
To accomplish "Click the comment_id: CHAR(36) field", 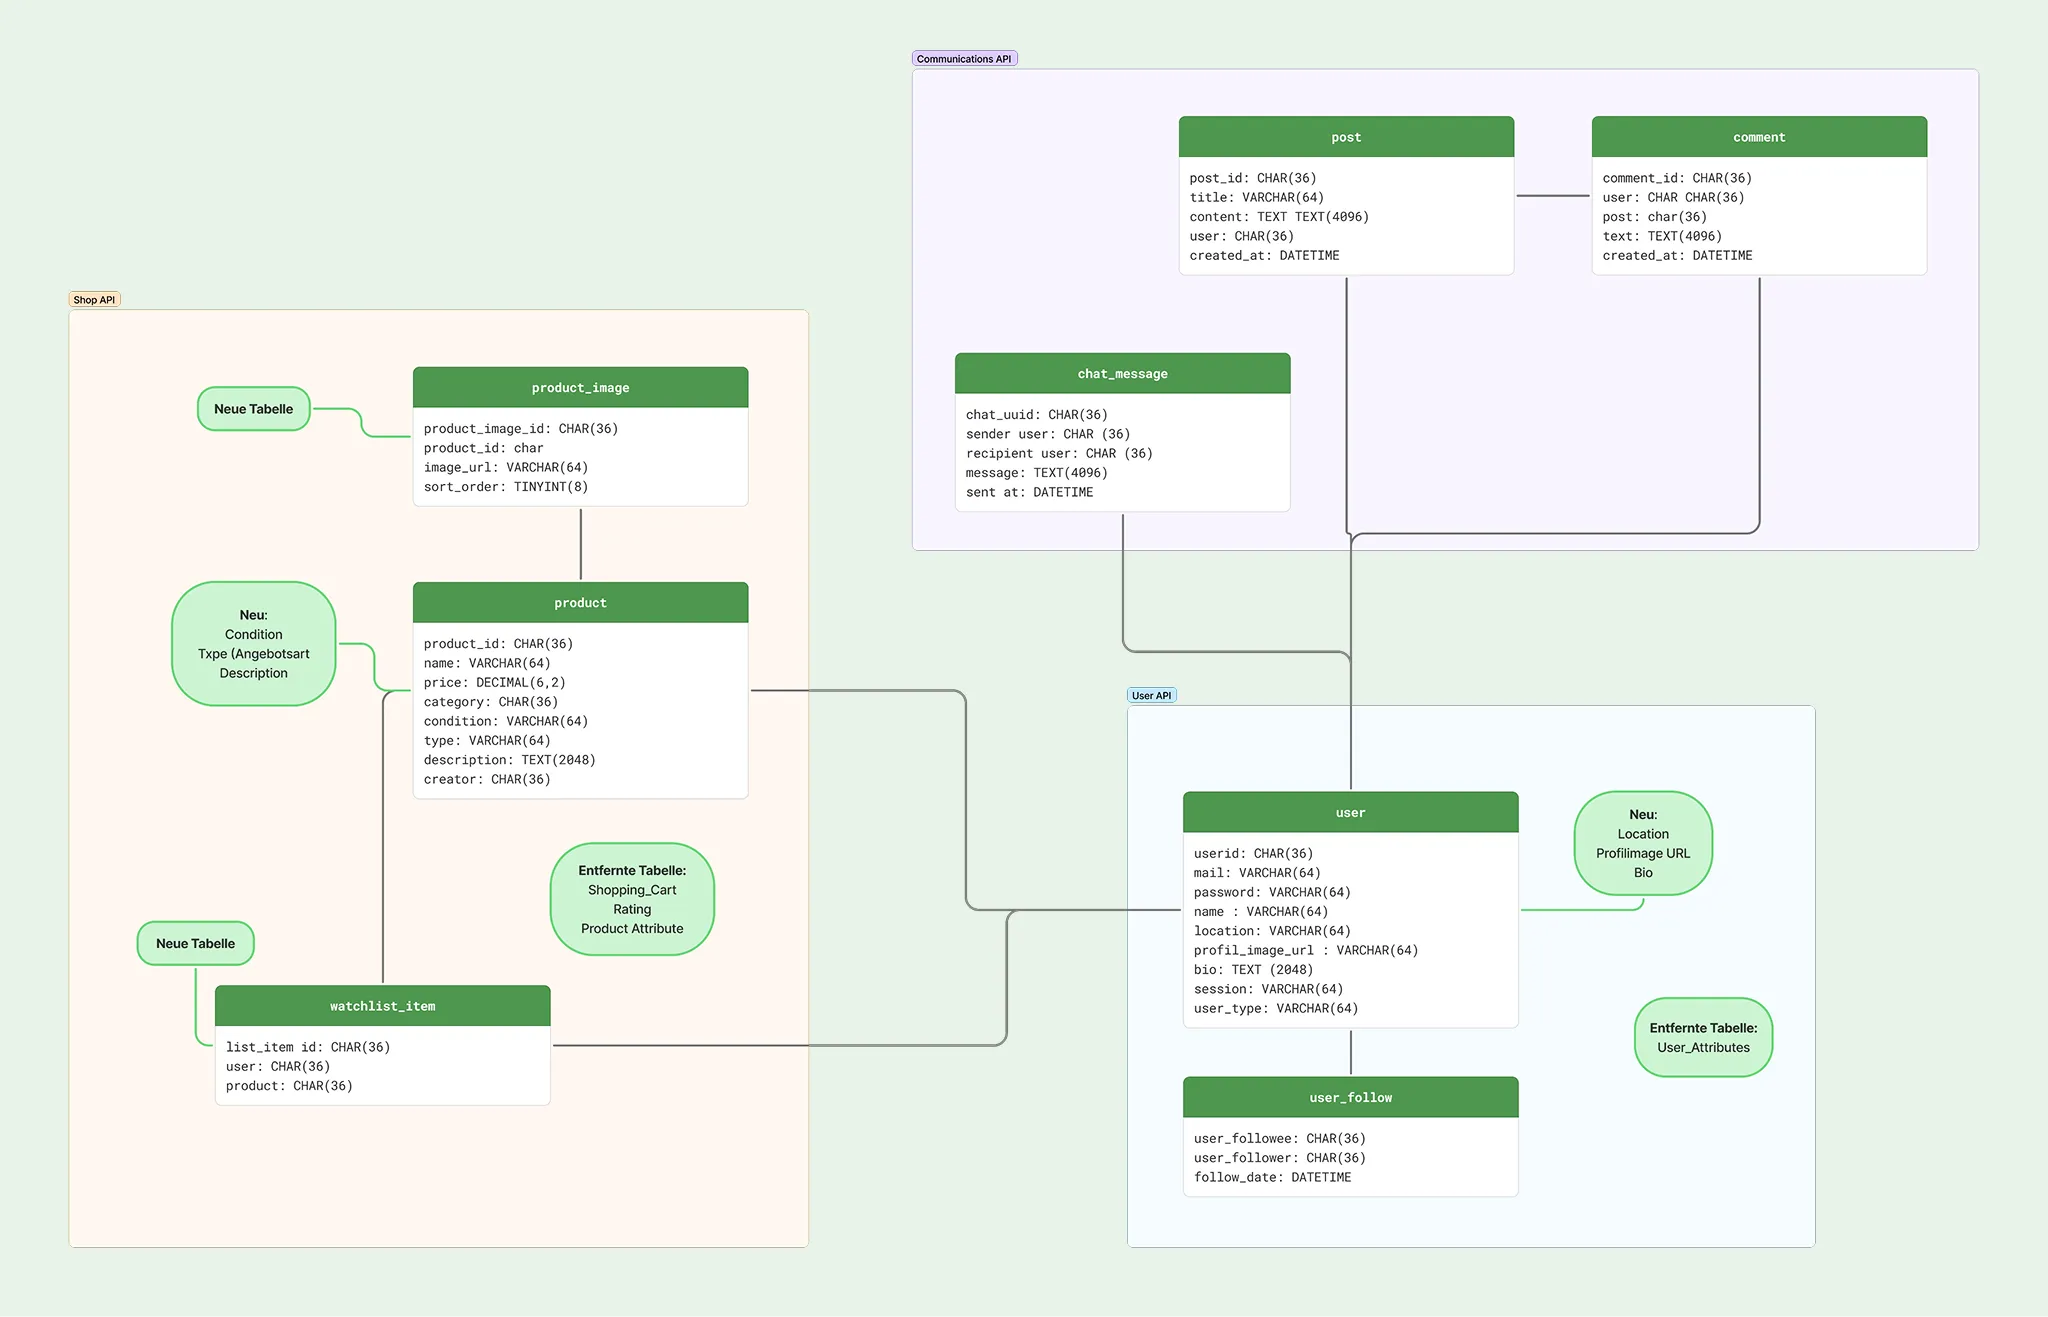I will coord(1677,178).
